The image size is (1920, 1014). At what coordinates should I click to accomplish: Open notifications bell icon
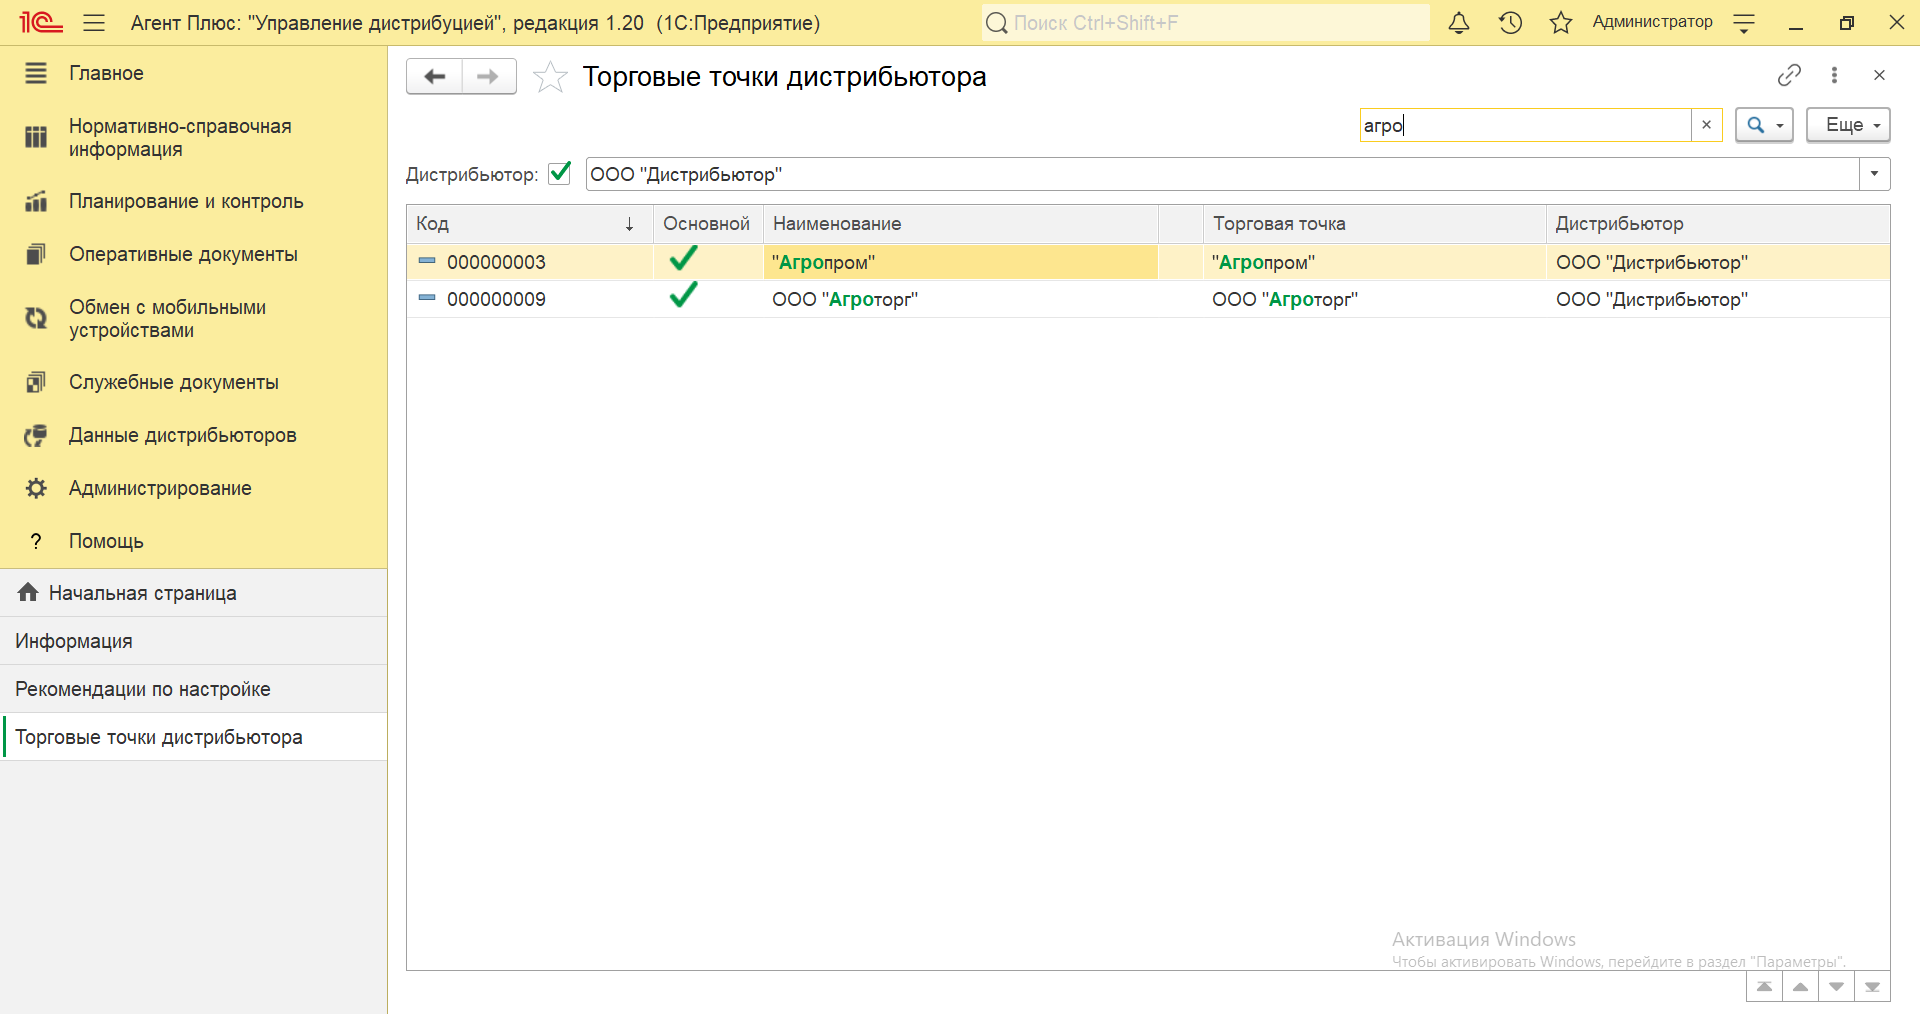[x=1459, y=22]
